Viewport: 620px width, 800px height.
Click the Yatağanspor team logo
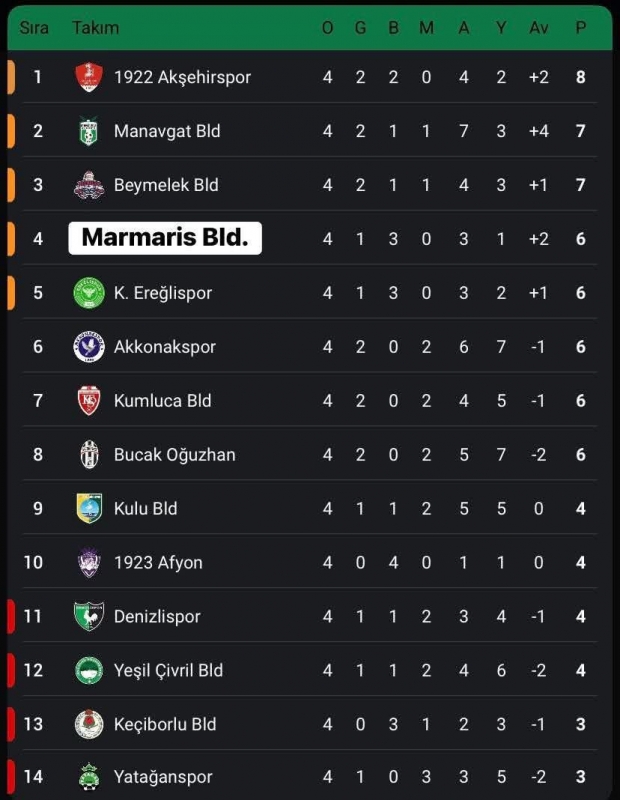[x=89, y=777]
